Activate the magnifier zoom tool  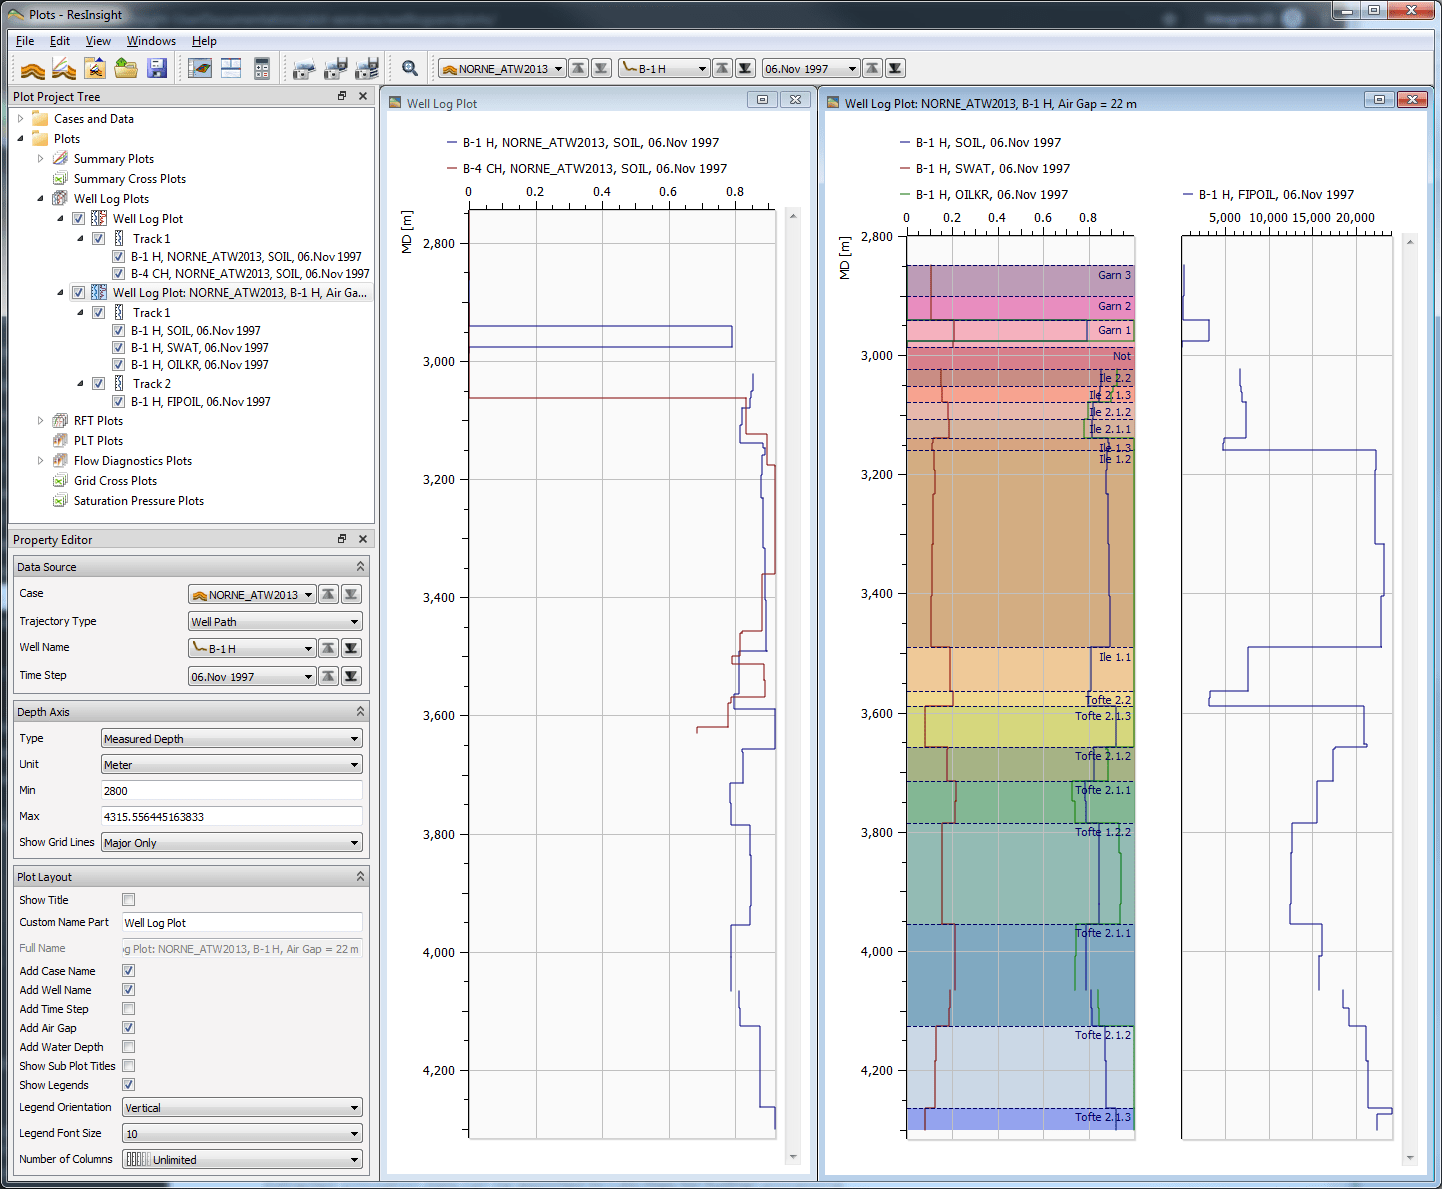pos(410,67)
